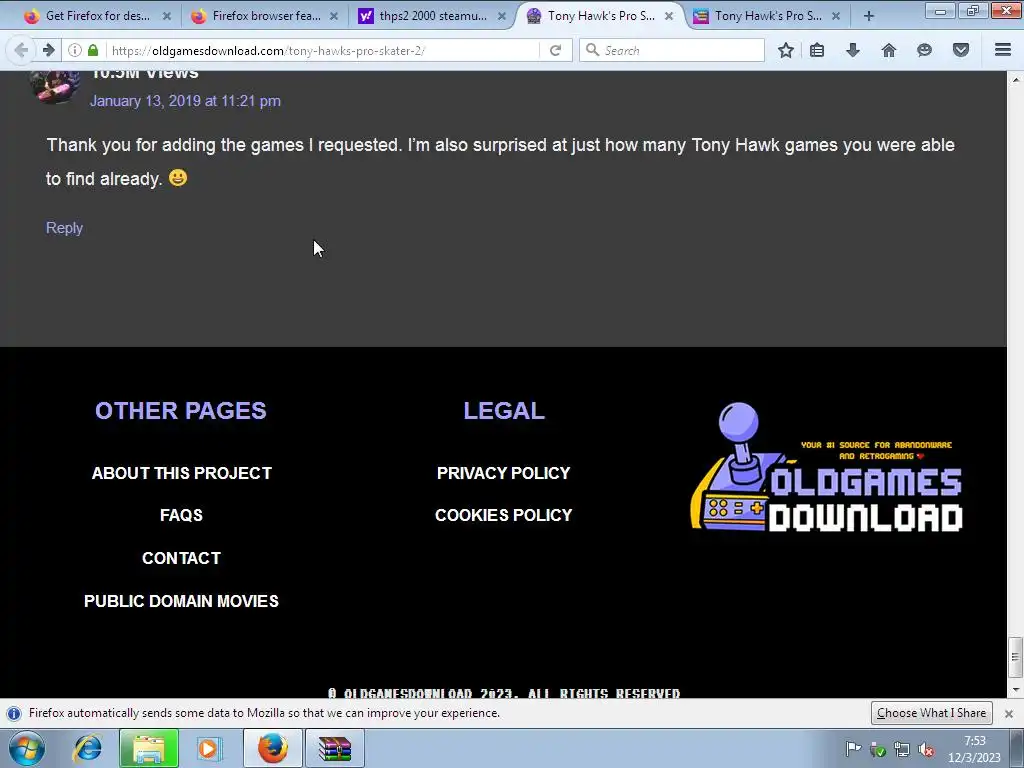
Task: Open Windows Media Player from taskbar
Action: click(x=209, y=748)
